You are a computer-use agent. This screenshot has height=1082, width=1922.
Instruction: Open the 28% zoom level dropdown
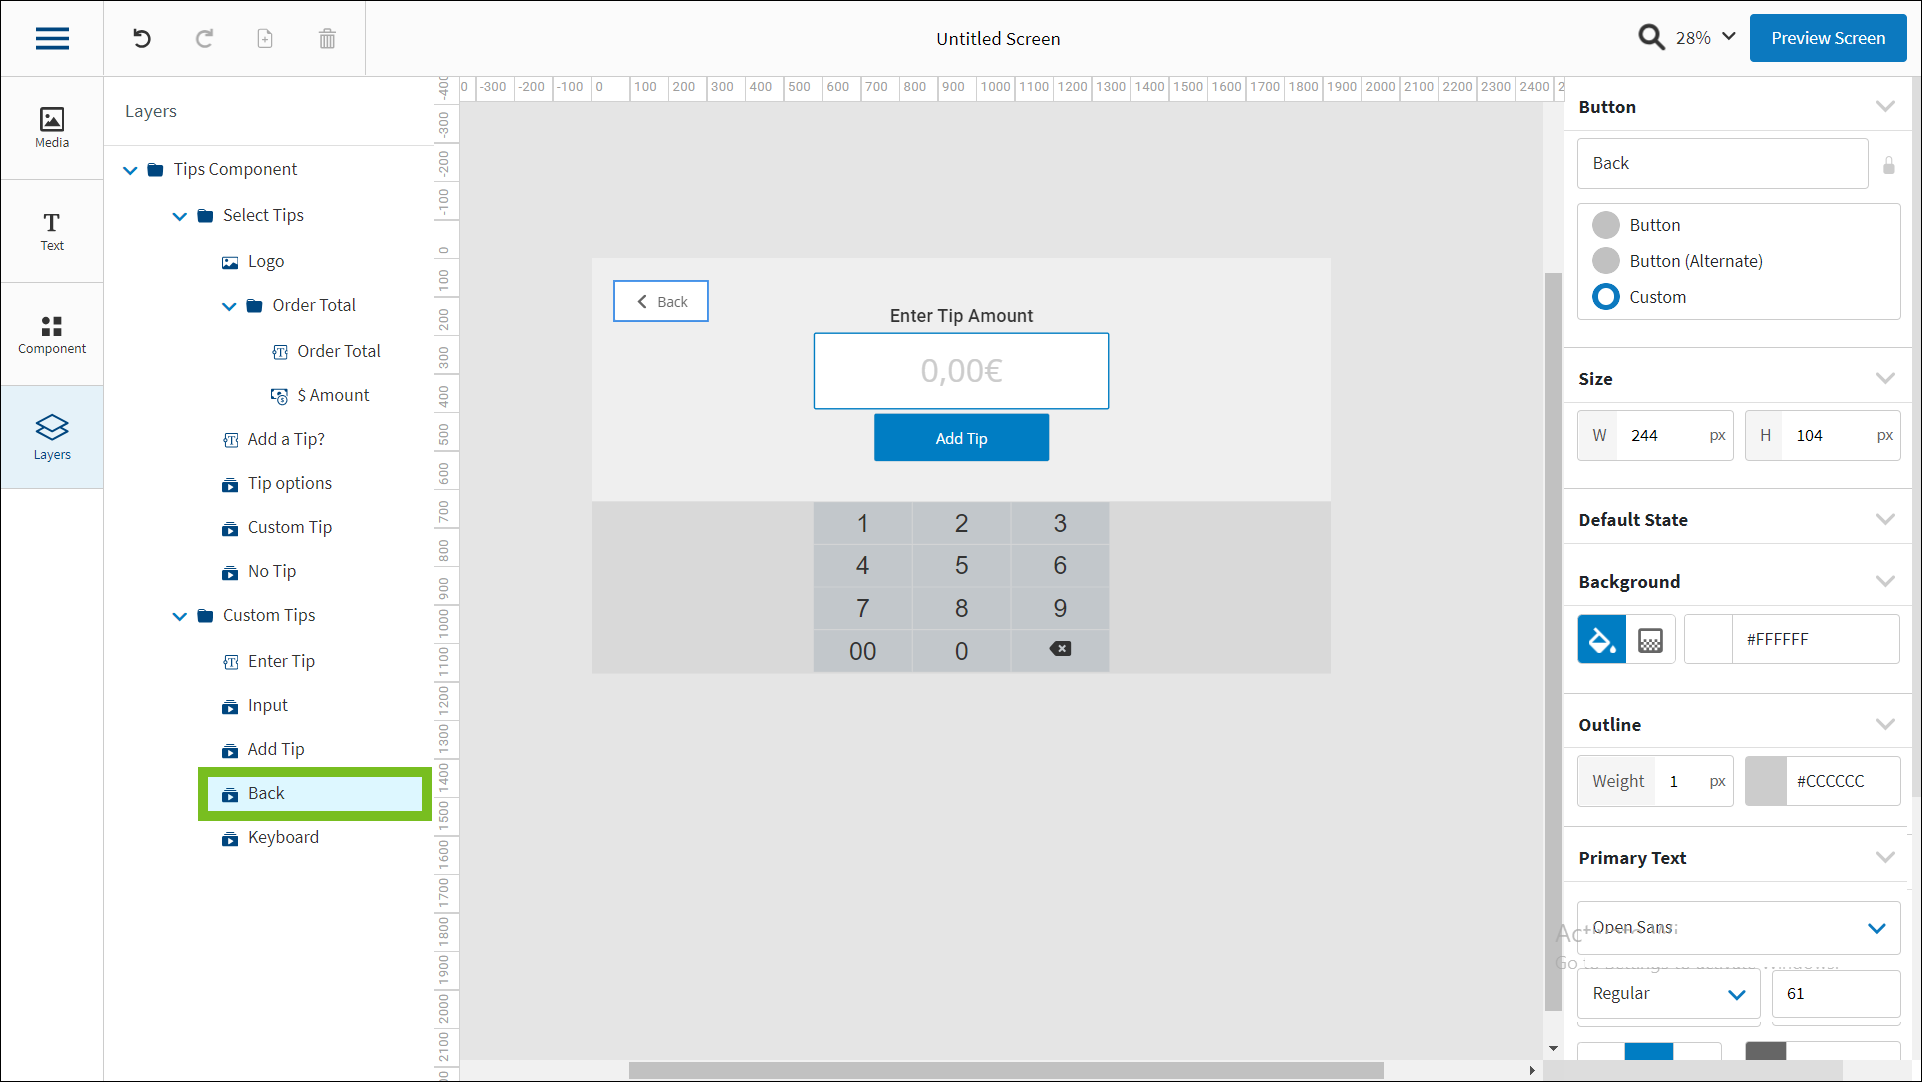coord(1707,38)
